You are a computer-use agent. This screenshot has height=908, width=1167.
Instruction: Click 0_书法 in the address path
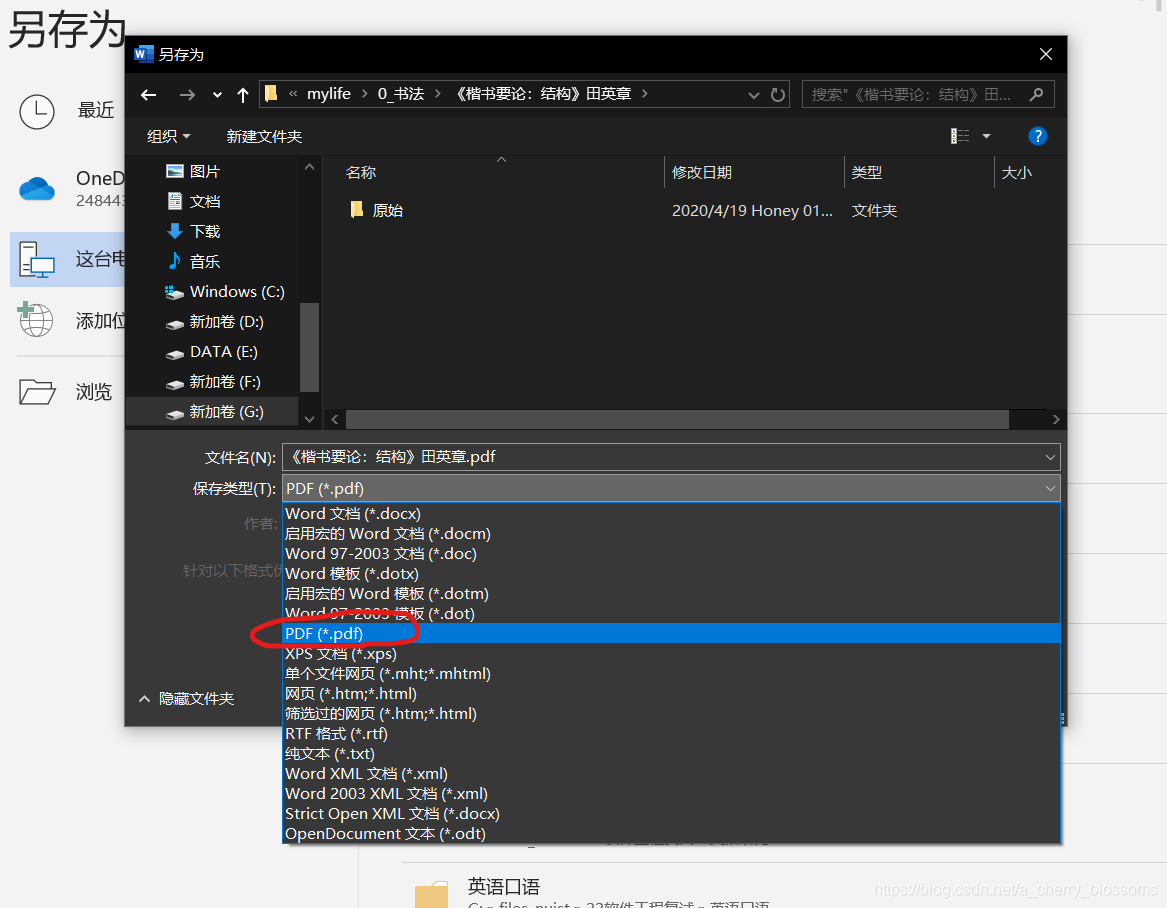400,95
